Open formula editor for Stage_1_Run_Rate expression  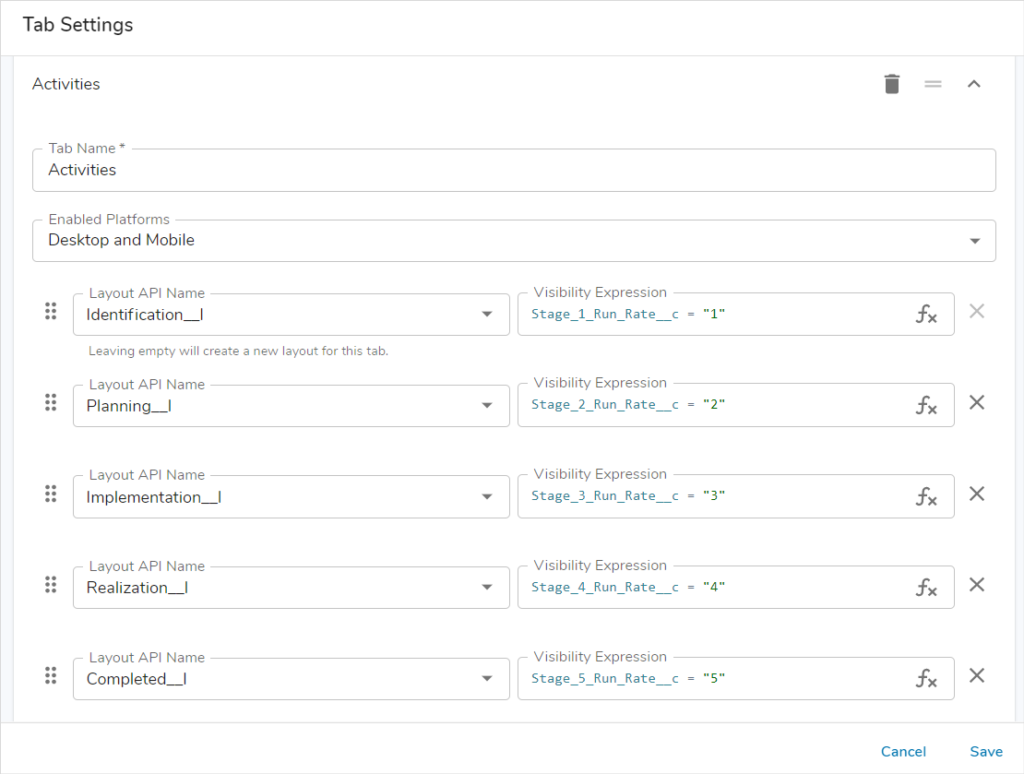click(926, 313)
